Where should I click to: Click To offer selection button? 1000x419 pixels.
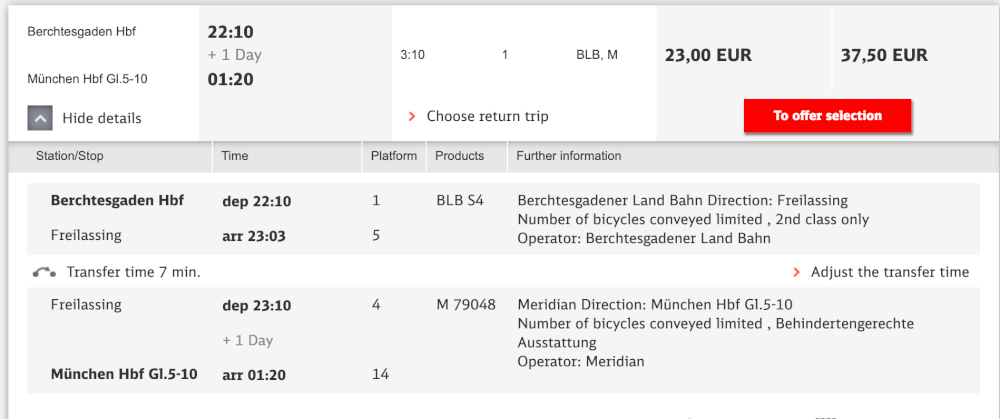click(827, 116)
